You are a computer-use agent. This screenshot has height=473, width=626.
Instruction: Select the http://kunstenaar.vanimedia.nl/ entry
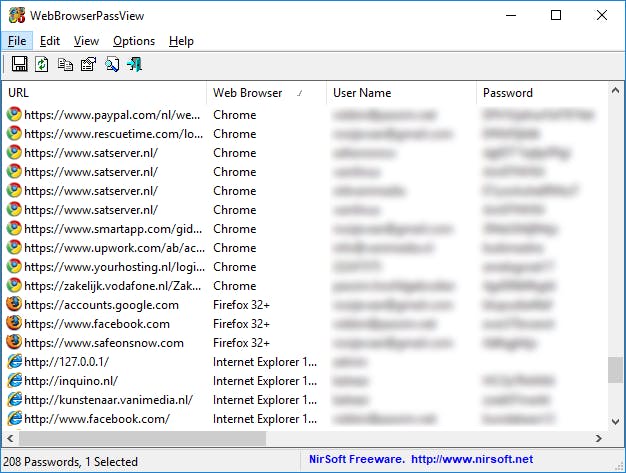click(306, 400)
